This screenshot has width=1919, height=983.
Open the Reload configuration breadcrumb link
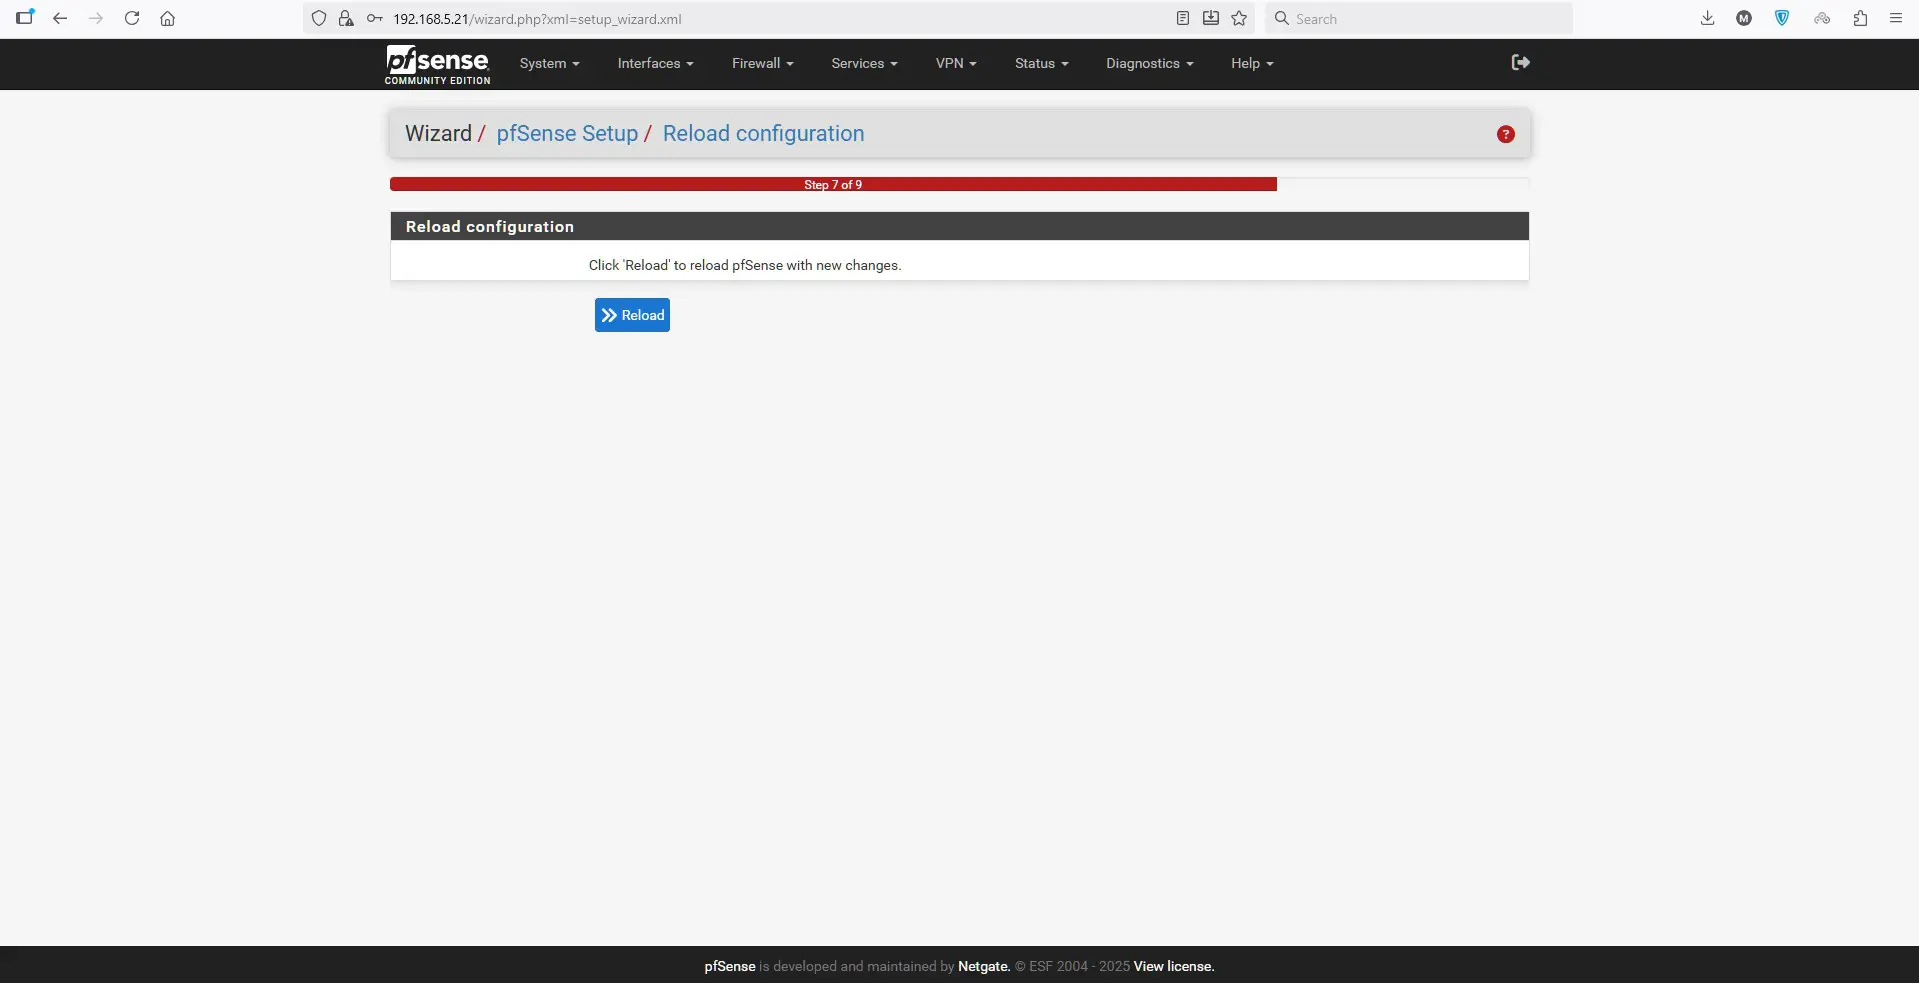pos(763,133)
